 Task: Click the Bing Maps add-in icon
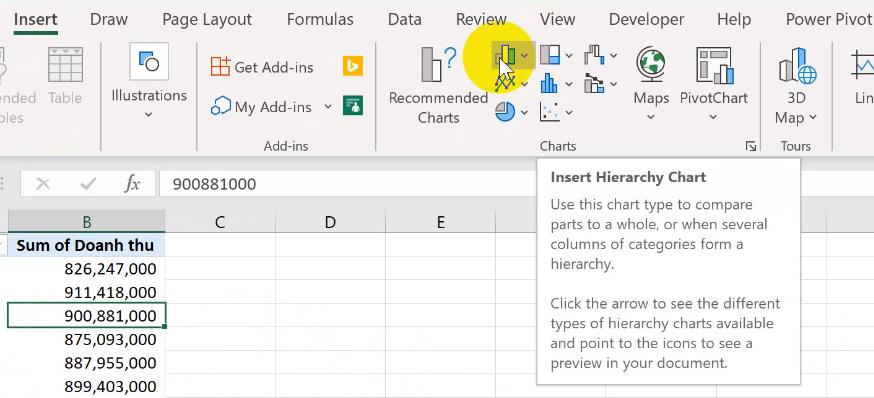(353, 66)
